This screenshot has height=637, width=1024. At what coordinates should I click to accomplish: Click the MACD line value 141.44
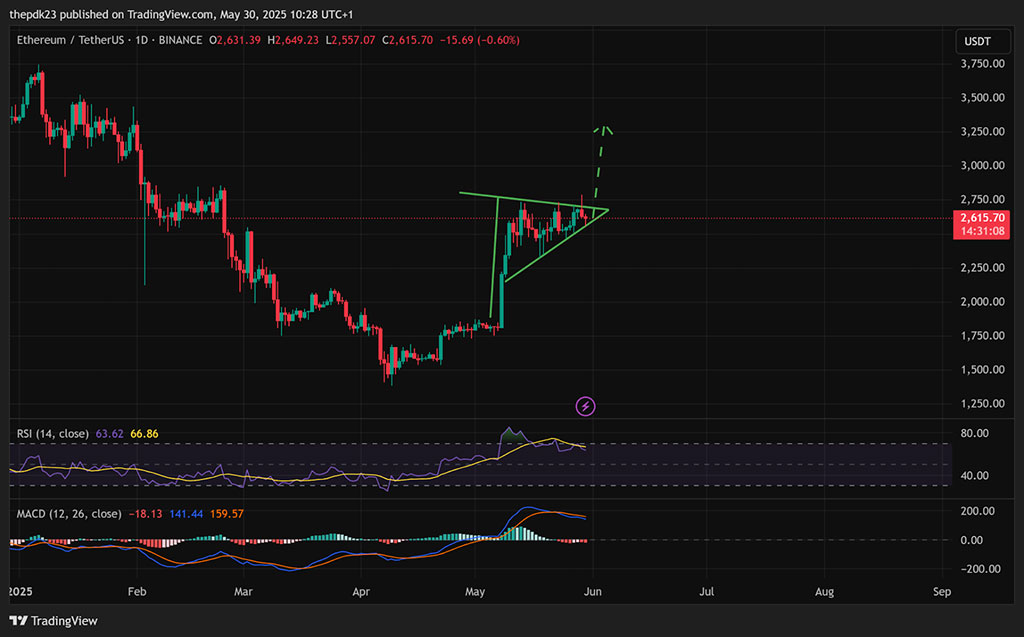point(185,514)
